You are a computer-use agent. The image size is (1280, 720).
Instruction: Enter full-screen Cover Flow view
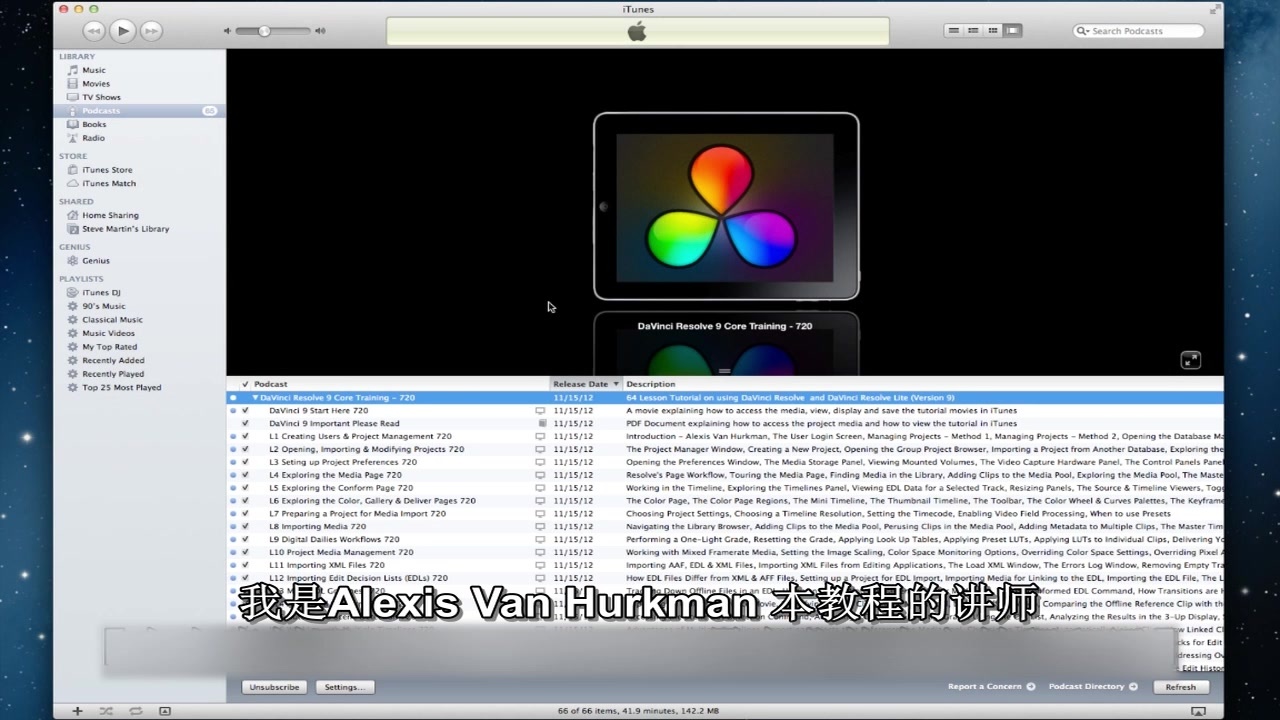(x=1190, y=360)
